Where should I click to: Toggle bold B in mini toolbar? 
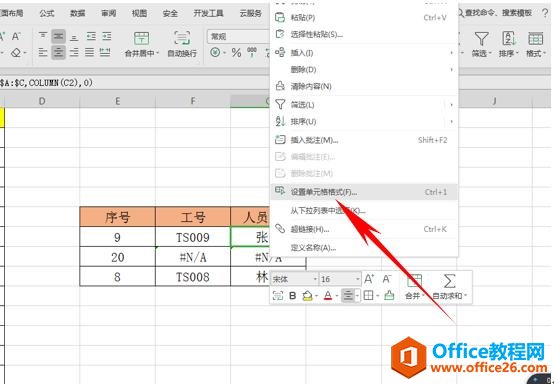pos(293,295)
